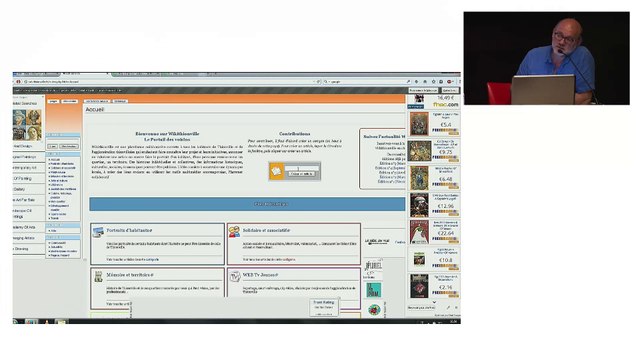Click the wide blue banner bar

point(247,204)
